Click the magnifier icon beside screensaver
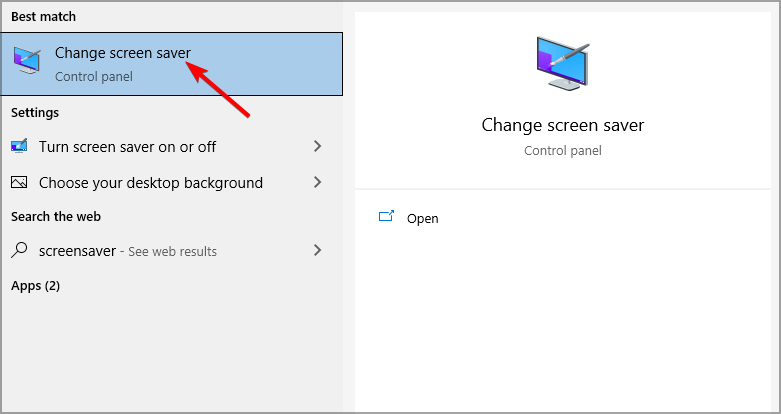 click(19, 250)
